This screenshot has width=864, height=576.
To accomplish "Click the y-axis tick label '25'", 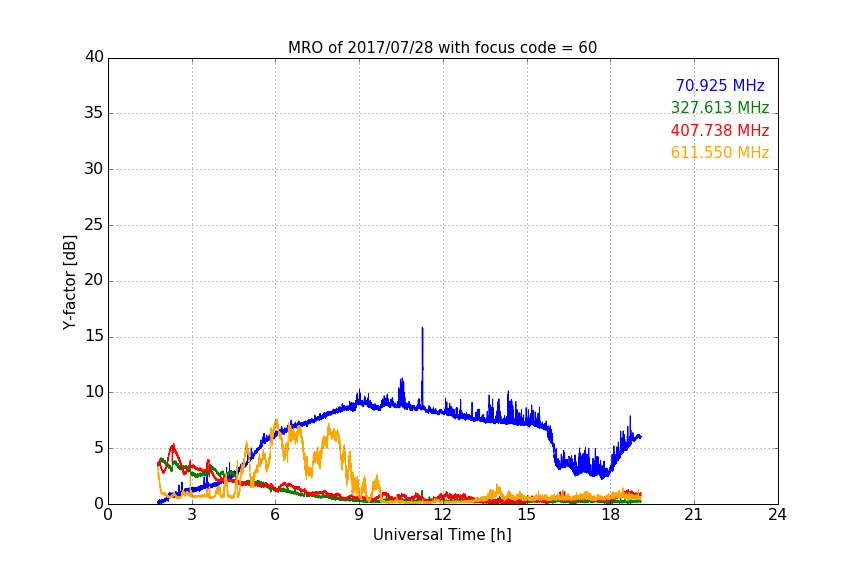I will 94,225.
